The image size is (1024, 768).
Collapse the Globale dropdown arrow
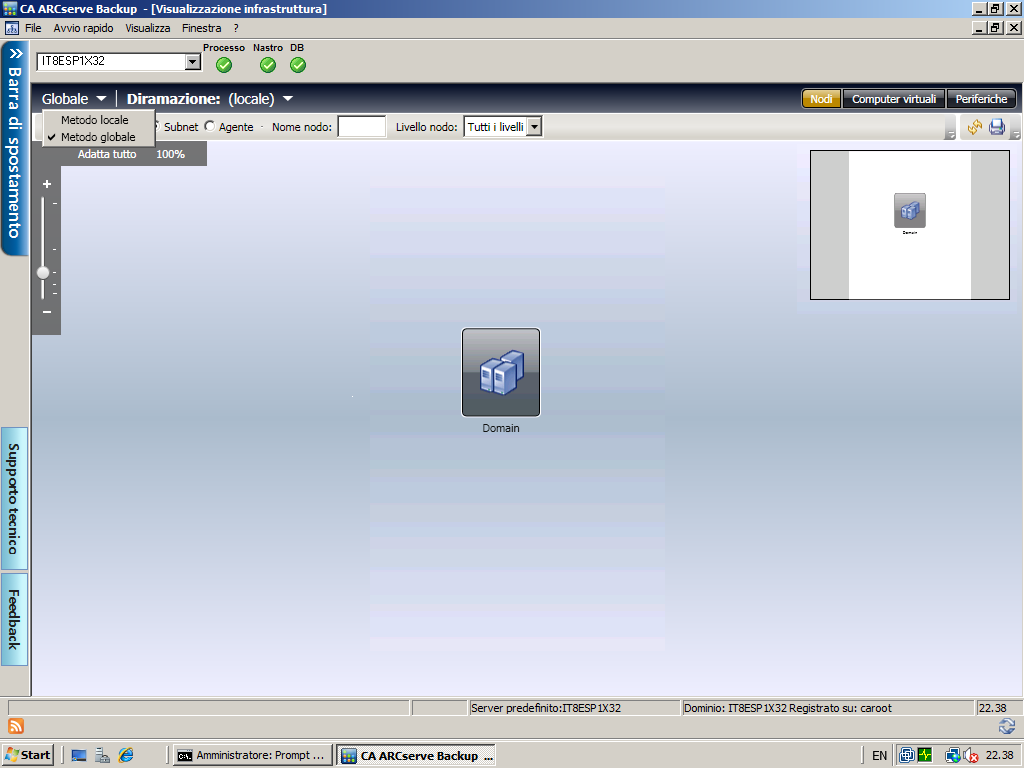coord(101,99)
